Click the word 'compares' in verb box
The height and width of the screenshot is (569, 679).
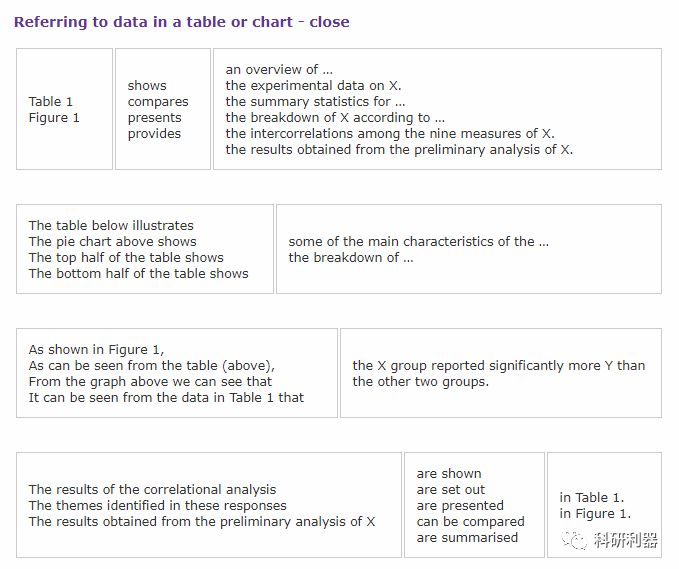158,102
